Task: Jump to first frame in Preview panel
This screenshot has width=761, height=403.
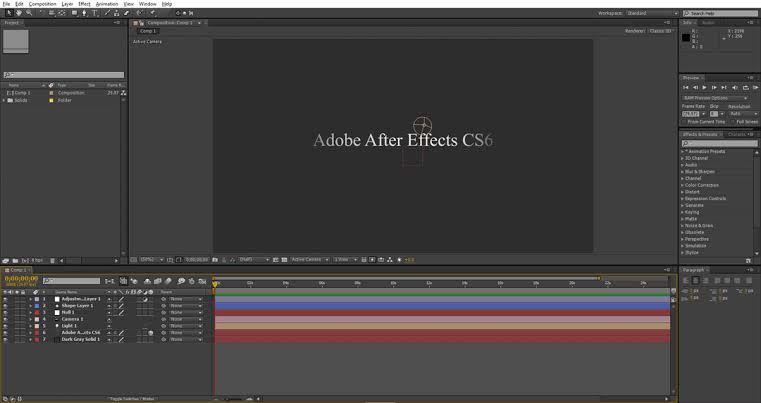Action: click(686, 87)
